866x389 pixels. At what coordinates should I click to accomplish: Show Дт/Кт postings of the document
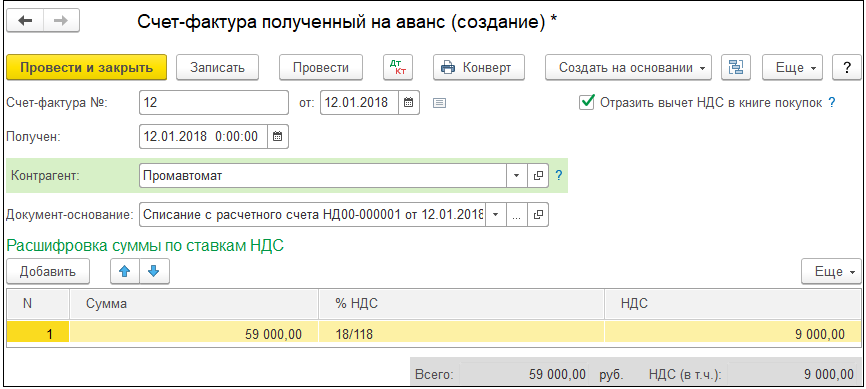[398, 67]
